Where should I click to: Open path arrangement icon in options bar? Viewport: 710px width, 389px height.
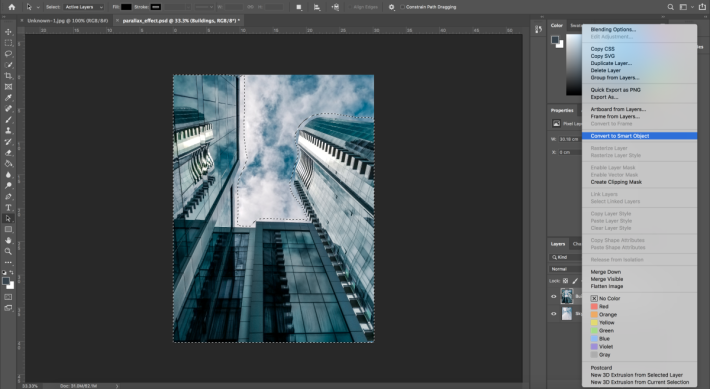click(335, 7)
